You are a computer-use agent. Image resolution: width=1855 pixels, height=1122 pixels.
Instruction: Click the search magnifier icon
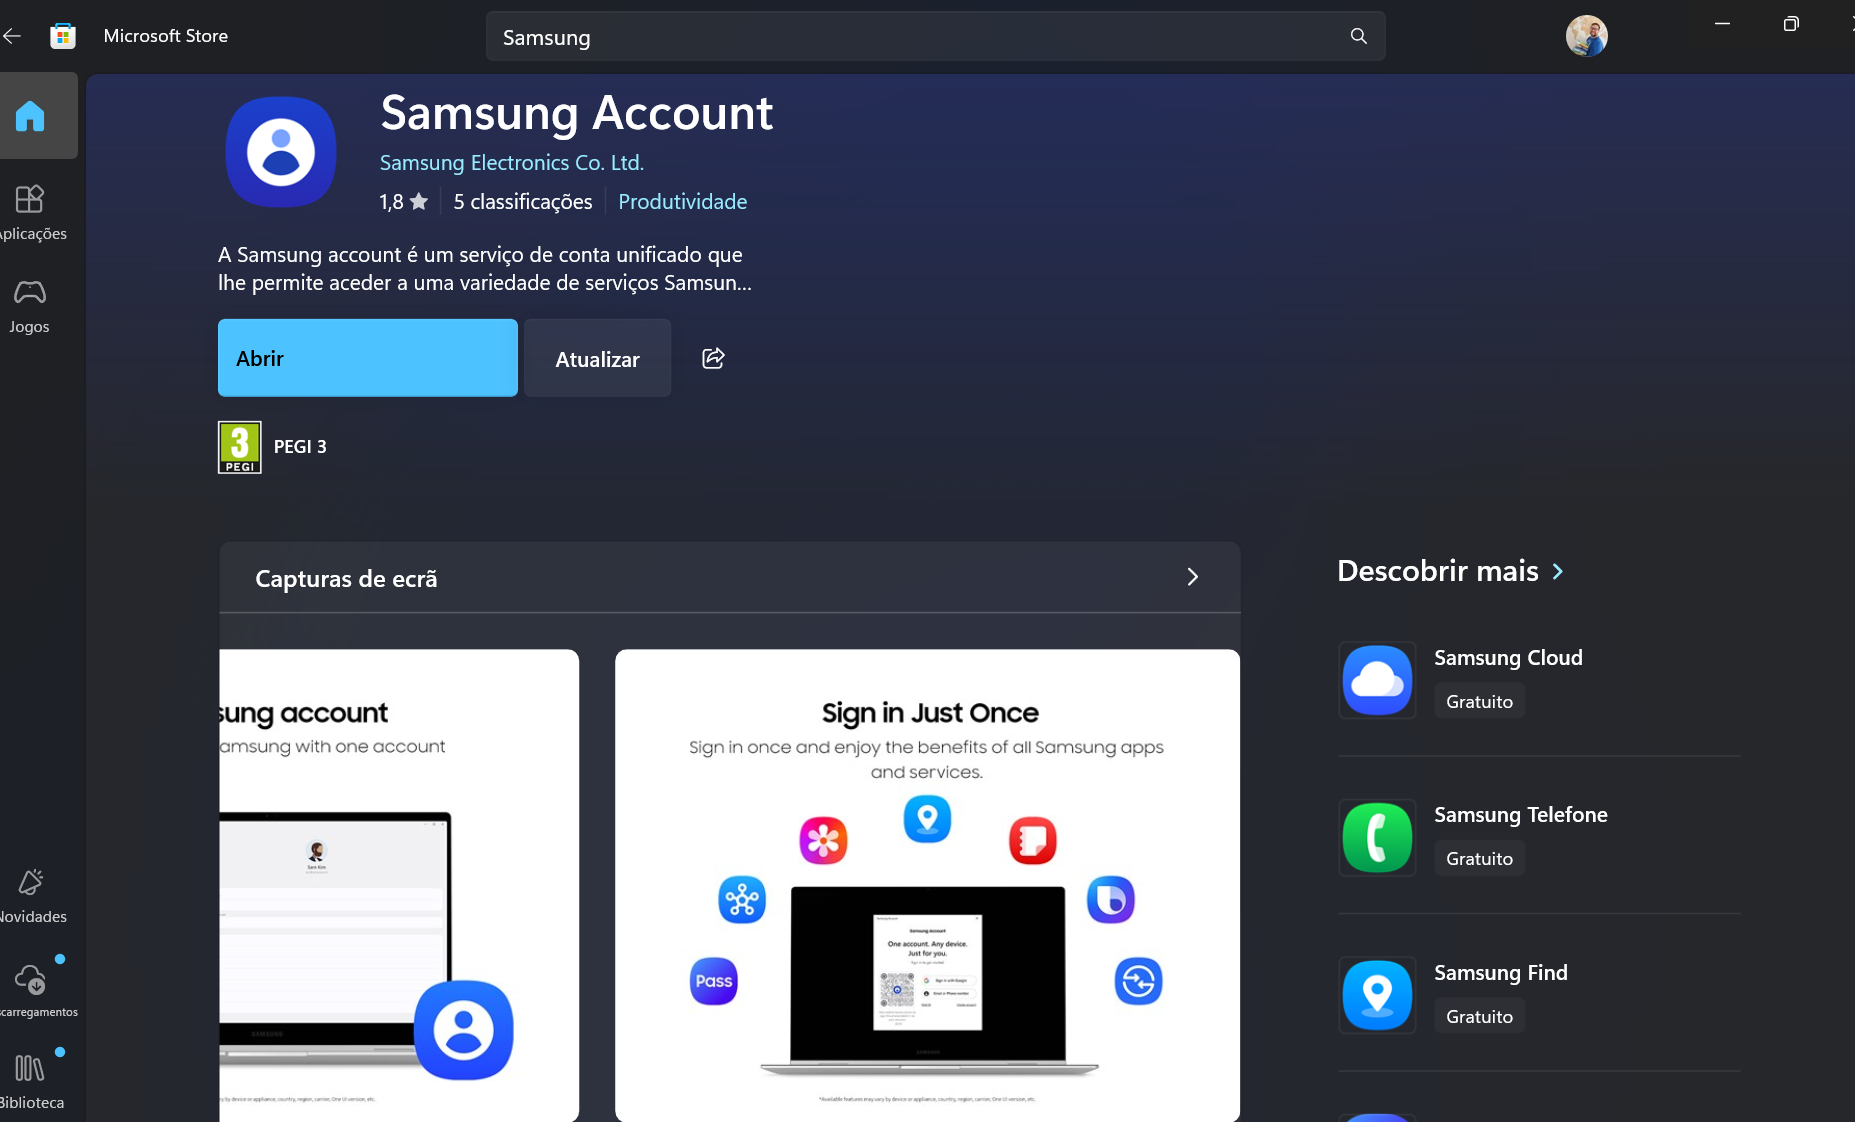coord(1358,36)
